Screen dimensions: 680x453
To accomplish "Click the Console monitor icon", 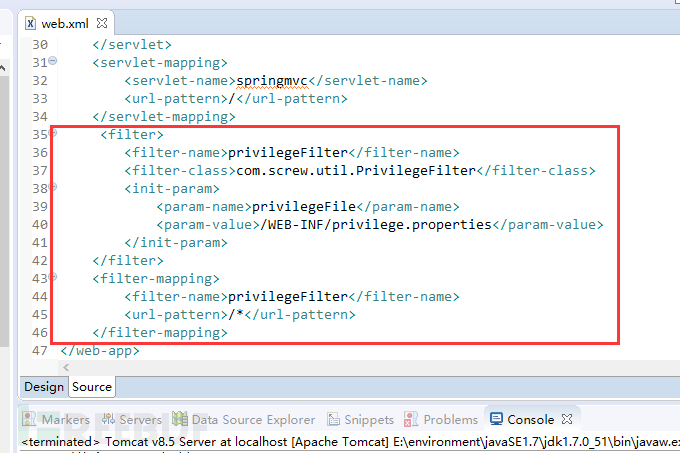I will pos(496,419).
